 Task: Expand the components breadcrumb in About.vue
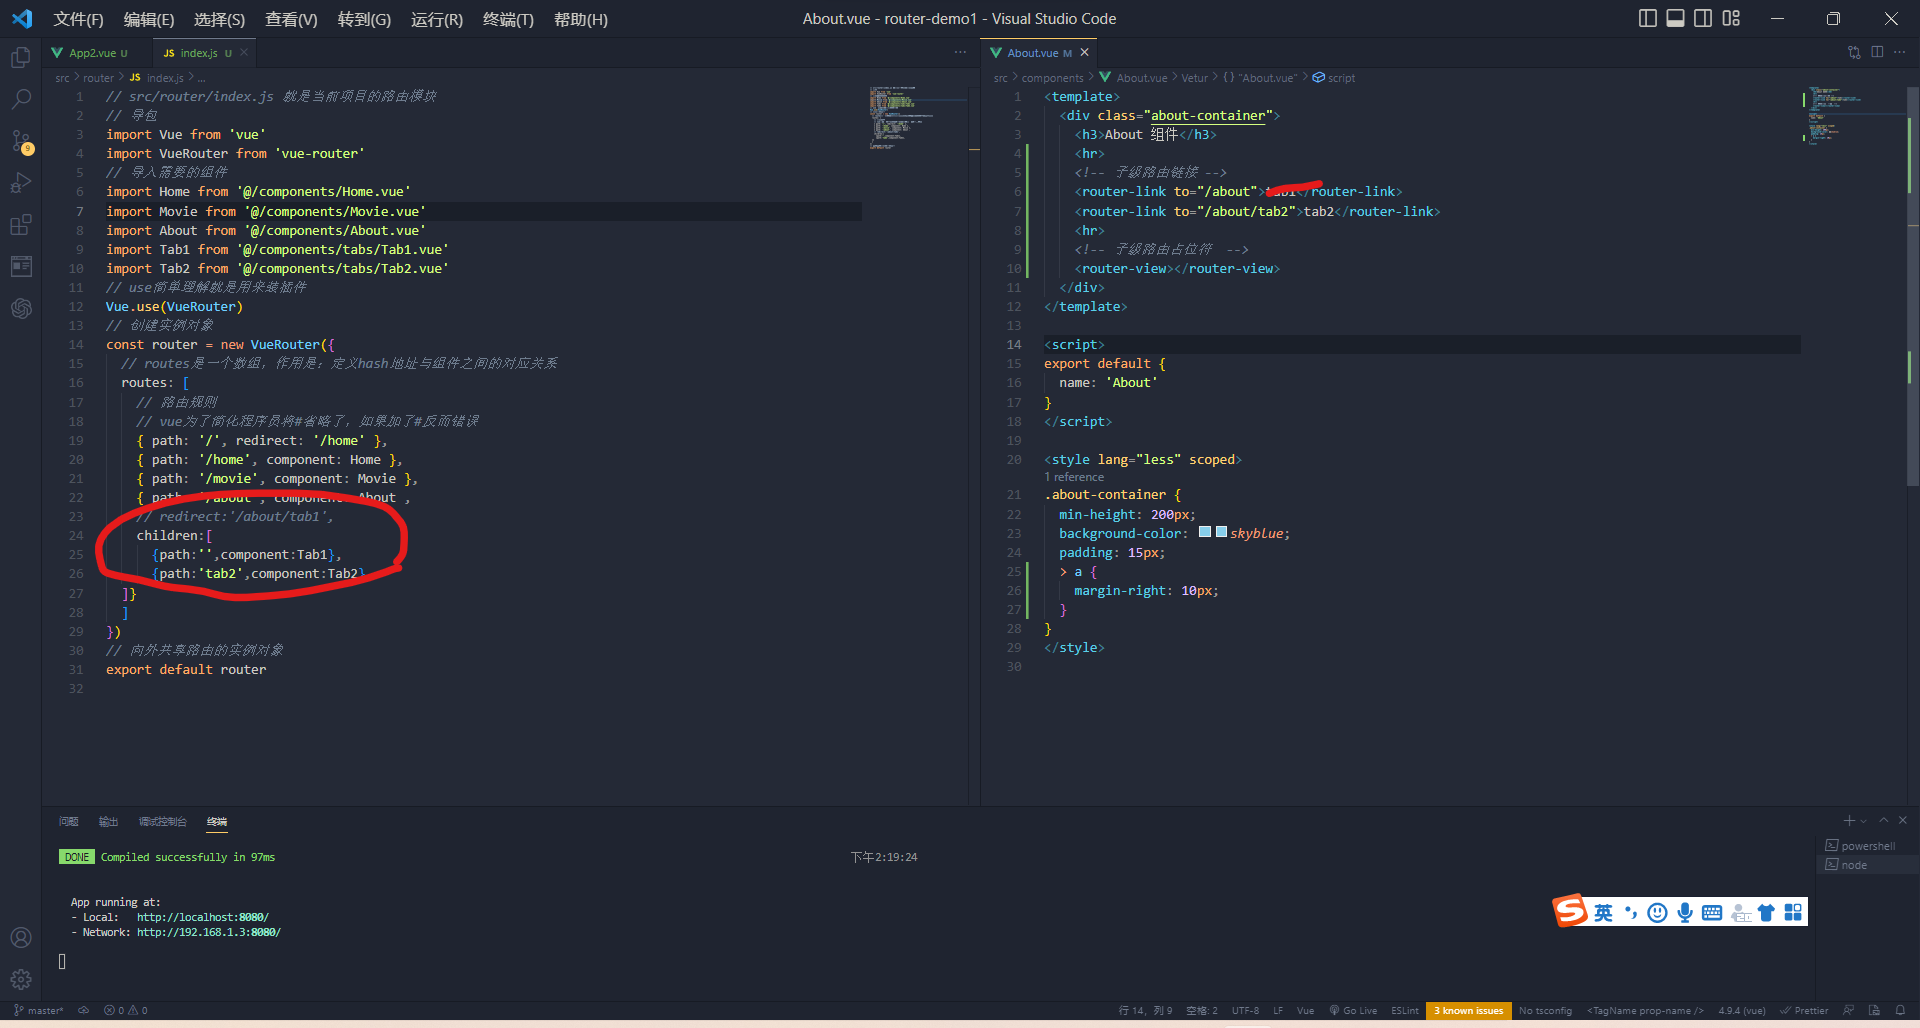[1053, 77]
